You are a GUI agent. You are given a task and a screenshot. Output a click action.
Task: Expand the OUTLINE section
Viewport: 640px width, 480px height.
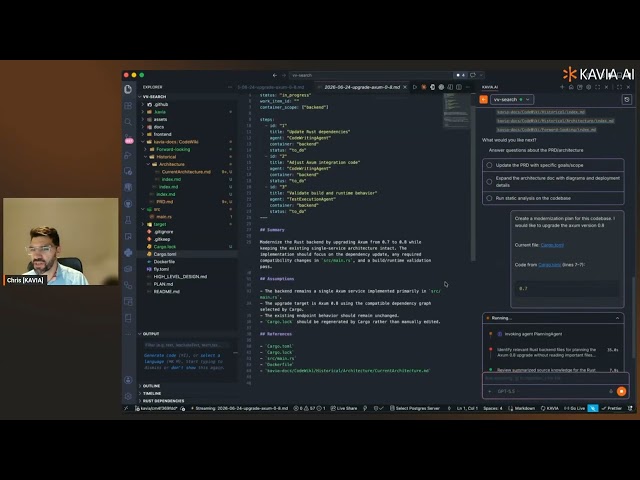click(x=151, y=386)
